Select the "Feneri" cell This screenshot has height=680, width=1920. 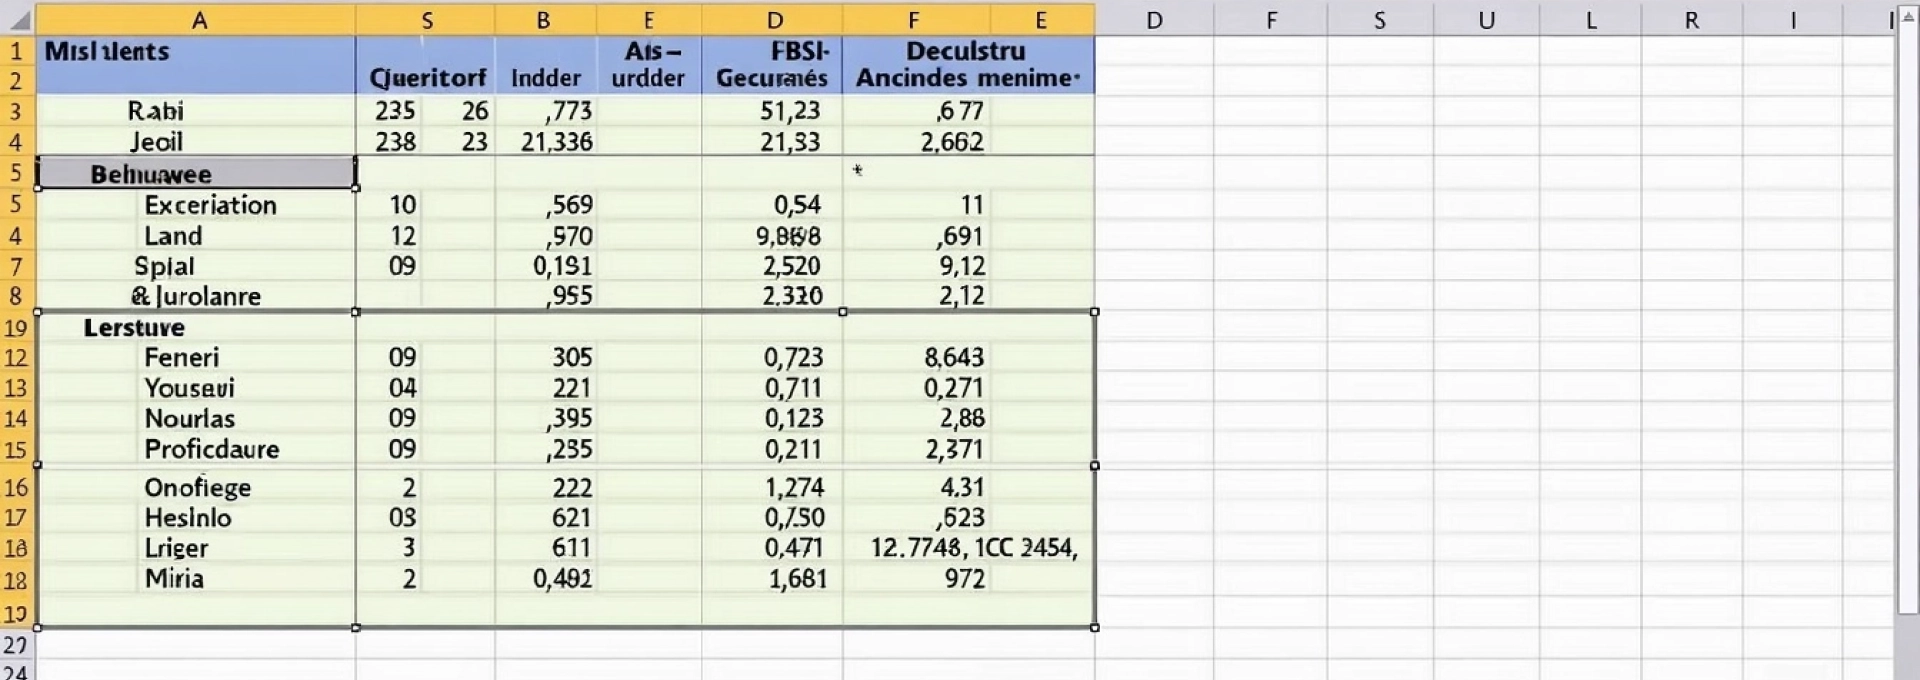pos(196,358)
